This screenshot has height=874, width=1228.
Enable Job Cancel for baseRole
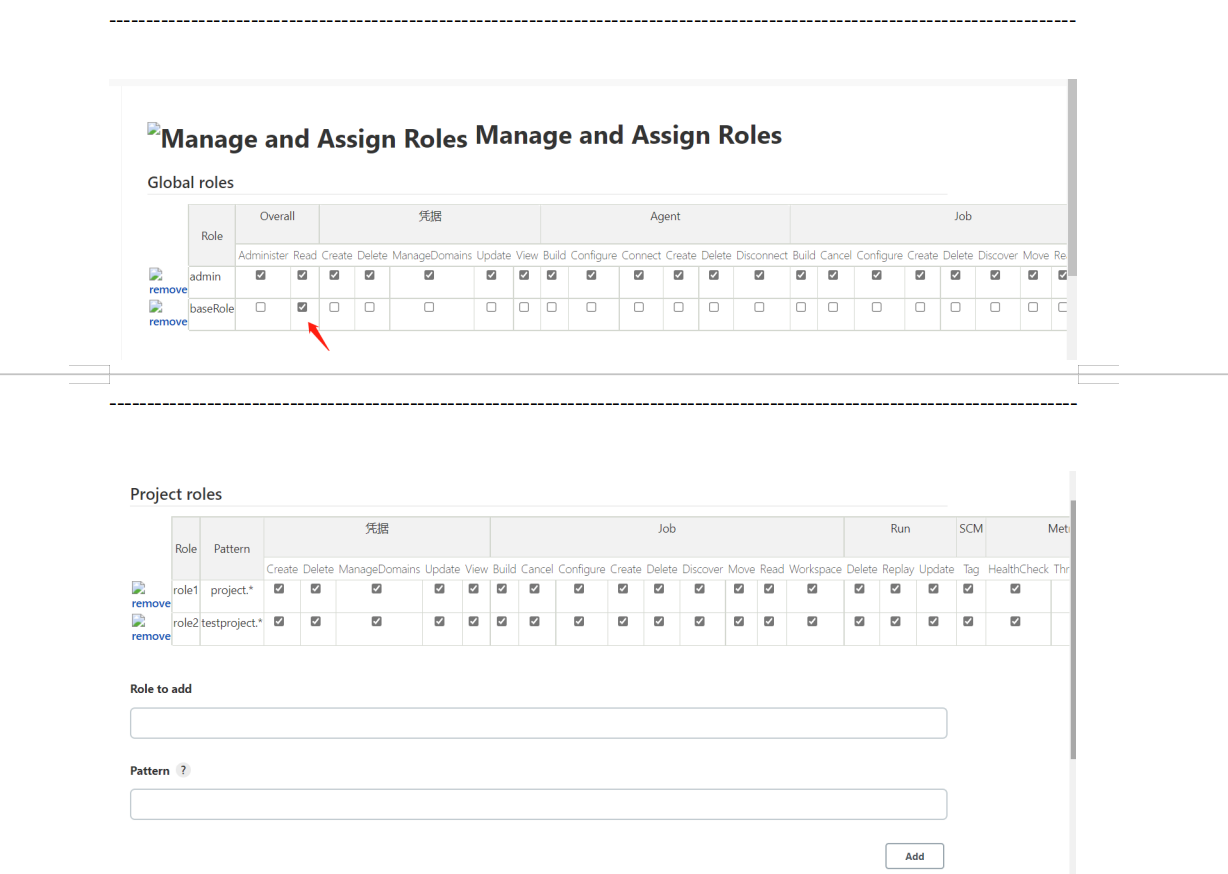833,307
